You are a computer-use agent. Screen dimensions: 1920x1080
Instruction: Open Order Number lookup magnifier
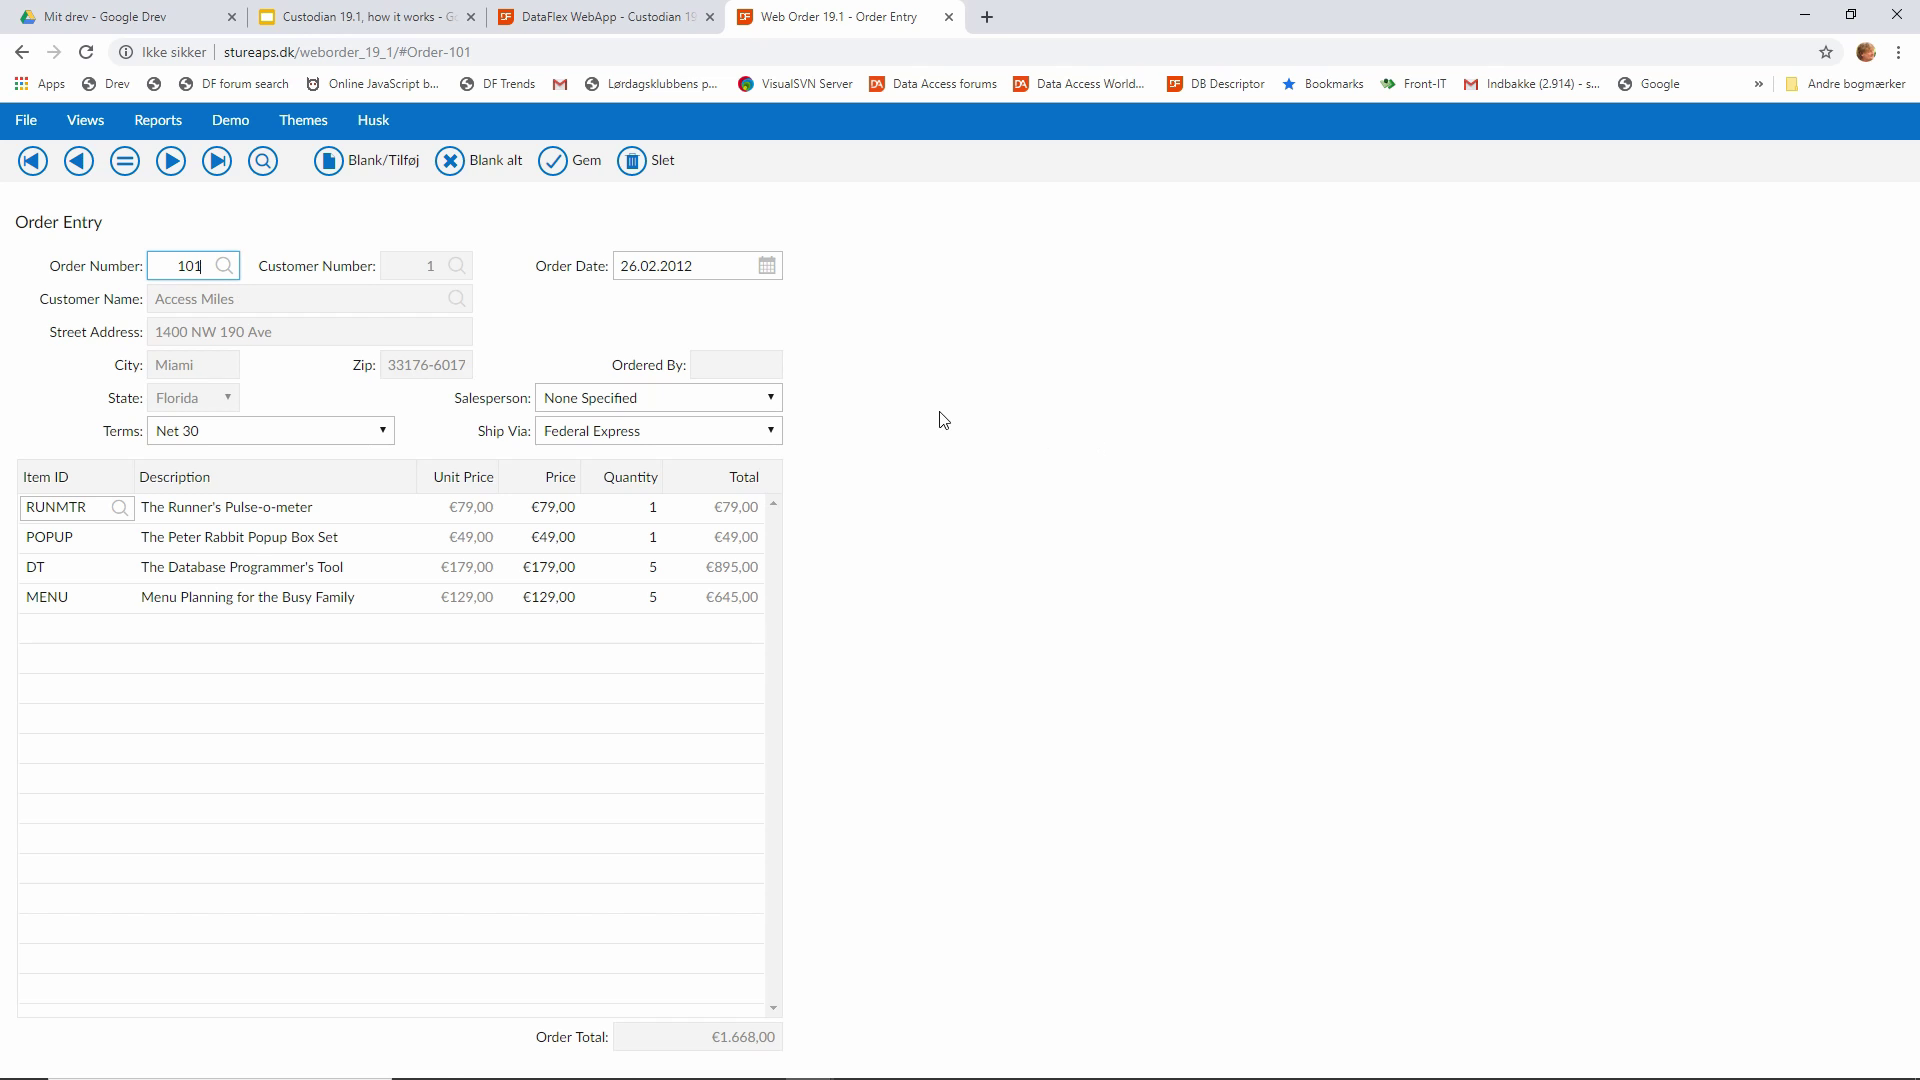coord(224,266)
